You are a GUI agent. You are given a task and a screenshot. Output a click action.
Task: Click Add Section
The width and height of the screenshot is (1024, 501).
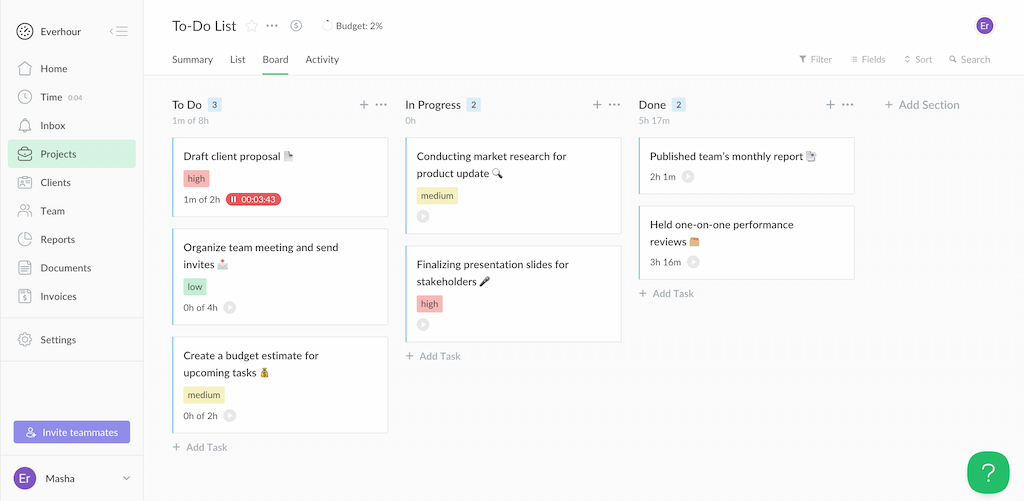click(x=922, y=105)
